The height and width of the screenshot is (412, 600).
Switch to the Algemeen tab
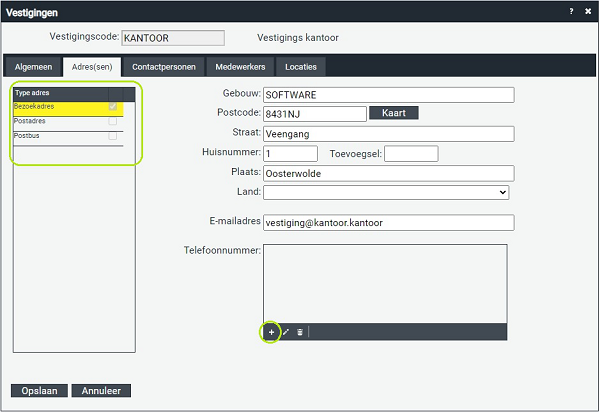[33, 67]
